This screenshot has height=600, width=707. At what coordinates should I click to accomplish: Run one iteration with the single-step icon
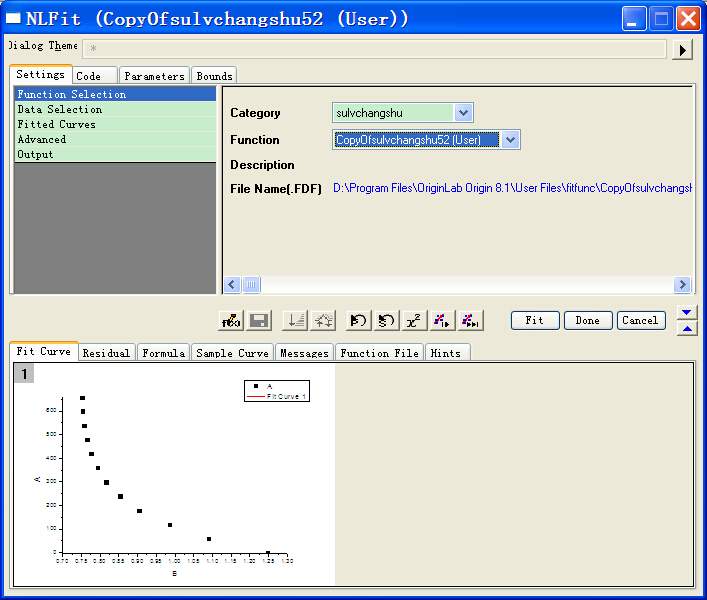tap(442, 321)
